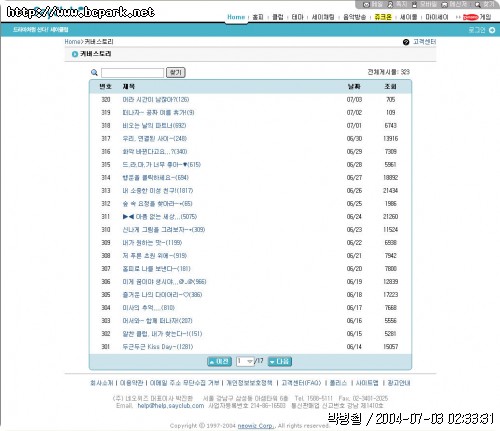Open the envelope icon fourth in top utility bar
Viewport: 500px width, 431px height.
(x=444, y=5)
